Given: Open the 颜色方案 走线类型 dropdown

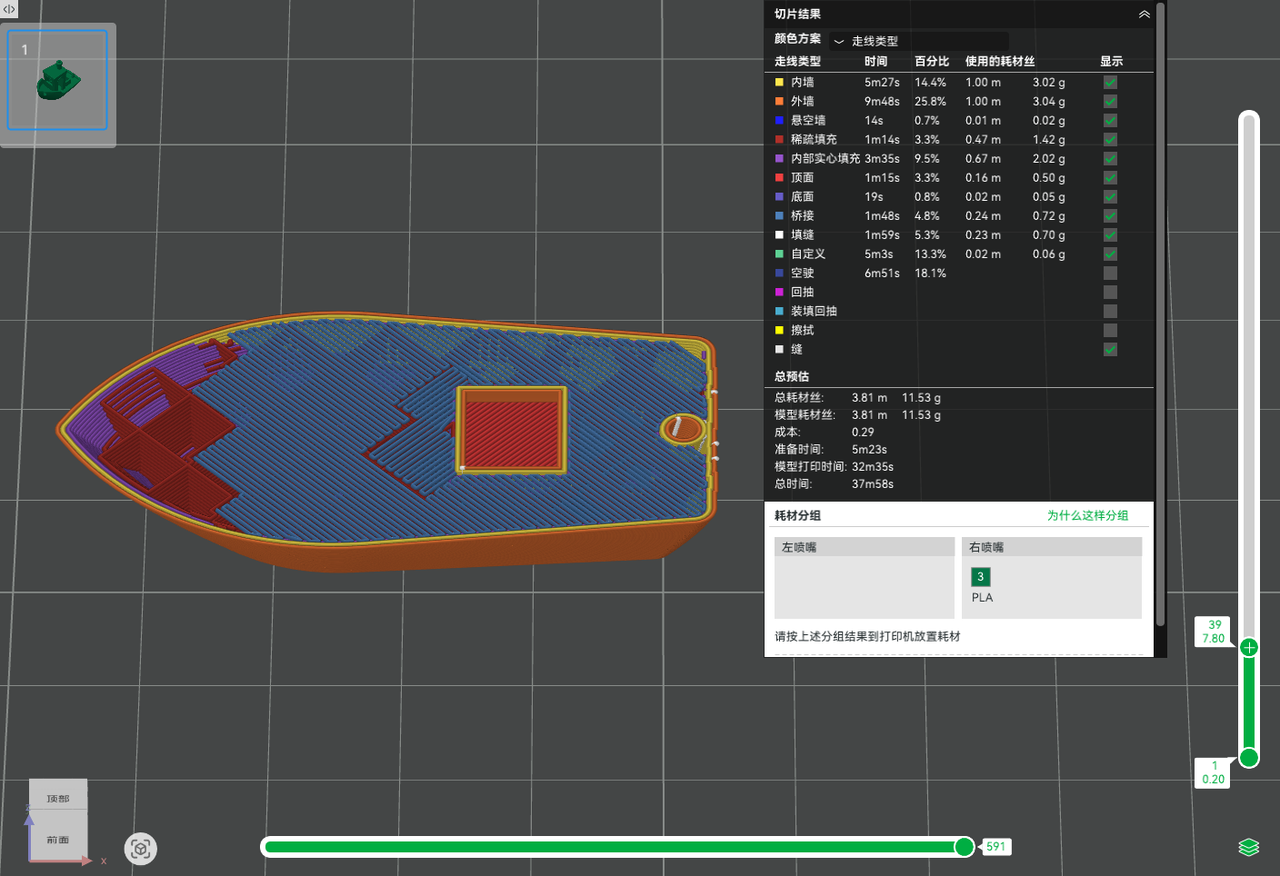Looking at the screenshot, I should coord(918,41).
